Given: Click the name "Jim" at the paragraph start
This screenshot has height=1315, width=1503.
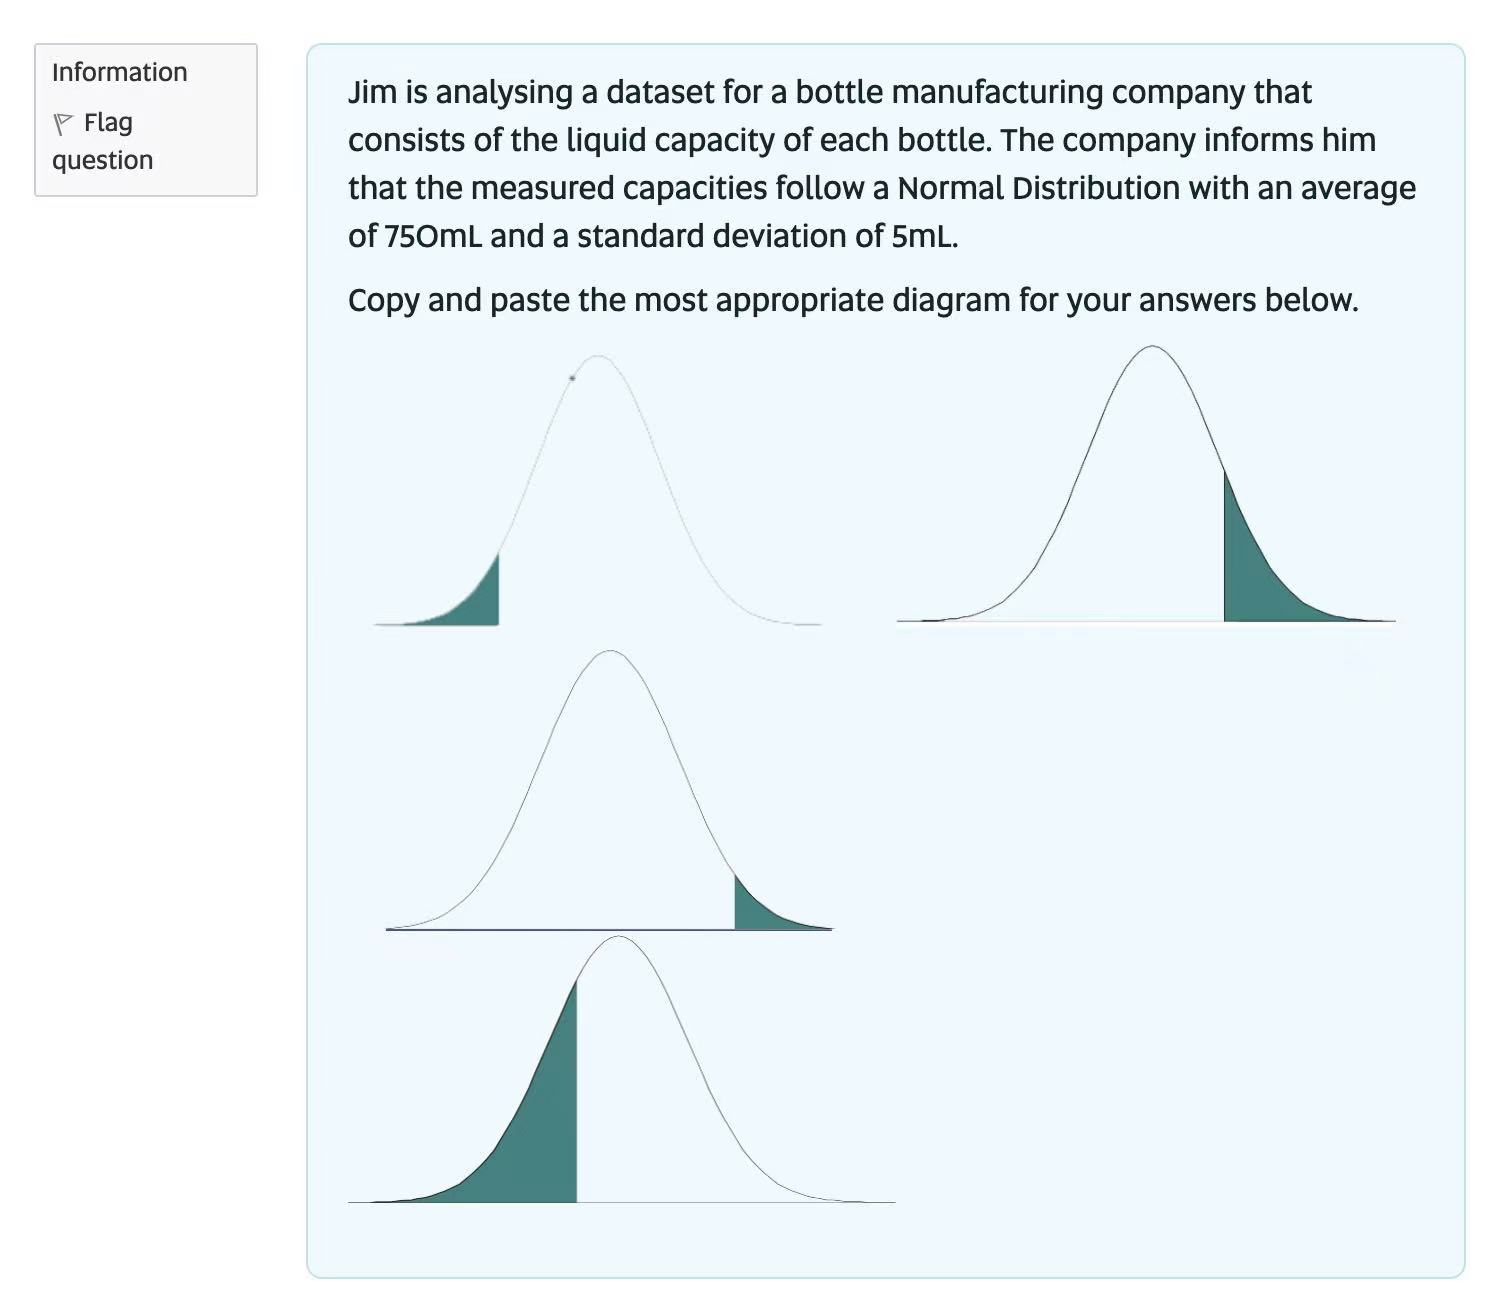Looking at the screenshot, I should click(371, 92).
